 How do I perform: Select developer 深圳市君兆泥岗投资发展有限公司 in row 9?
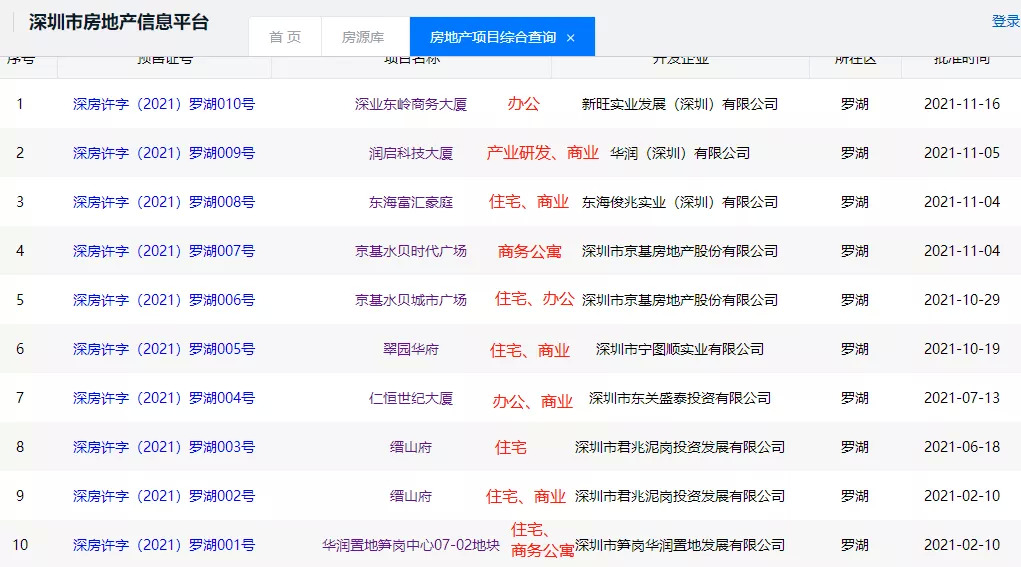coord(680,496)
